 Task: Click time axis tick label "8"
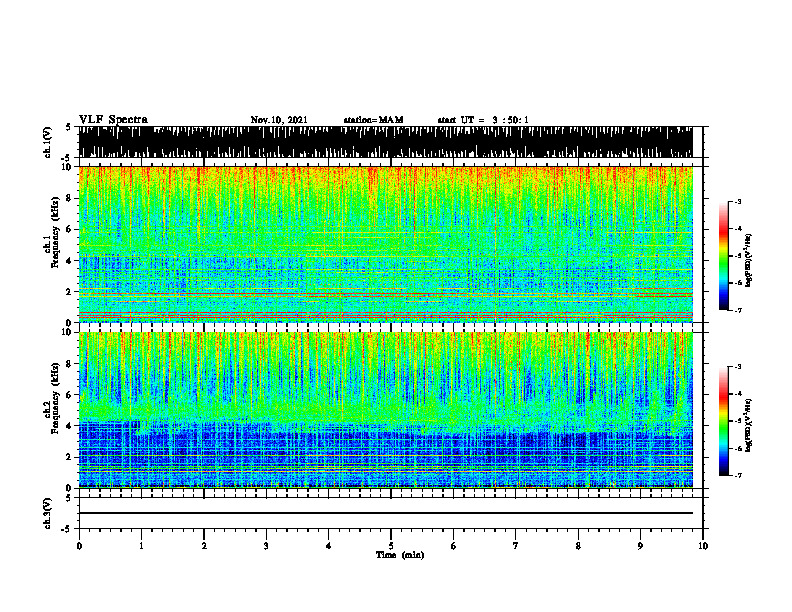tap(578, 546)
